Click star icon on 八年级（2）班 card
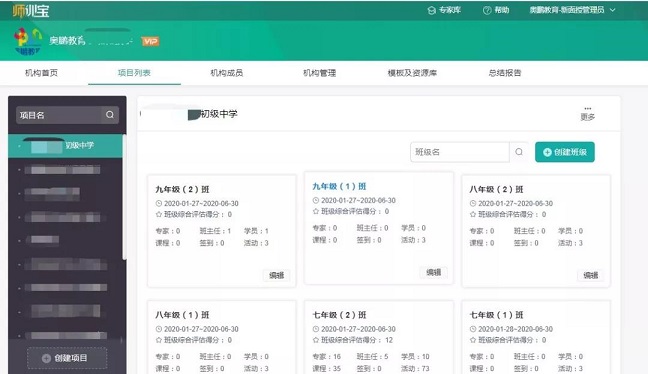 [473, 214]
